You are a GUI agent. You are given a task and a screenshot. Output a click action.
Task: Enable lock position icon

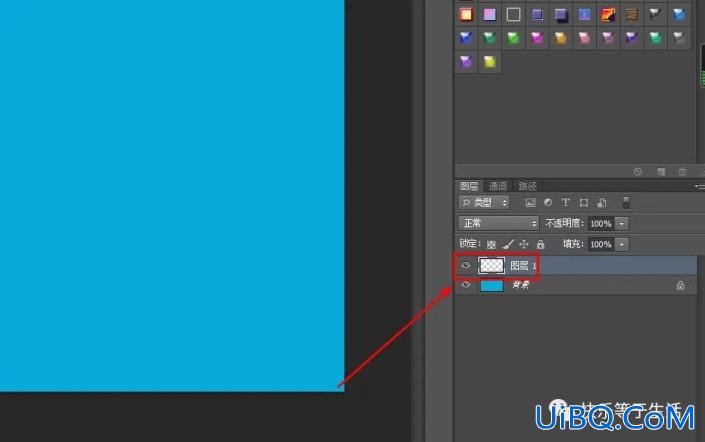point(524,244)
